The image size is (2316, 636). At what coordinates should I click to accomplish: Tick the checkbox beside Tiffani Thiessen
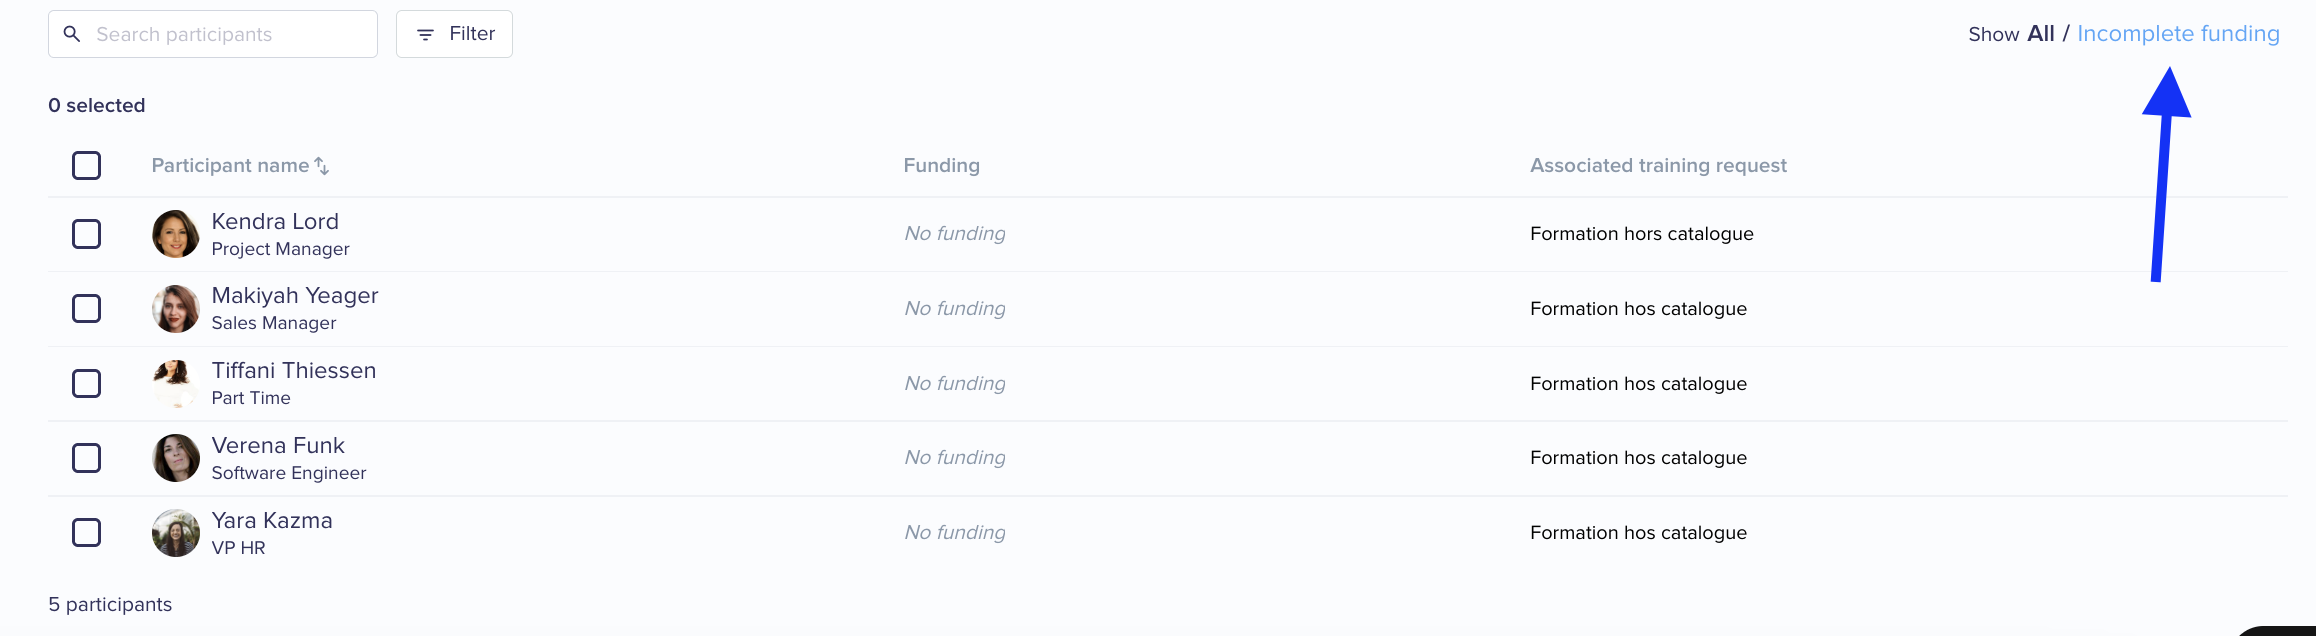[87, 384]
